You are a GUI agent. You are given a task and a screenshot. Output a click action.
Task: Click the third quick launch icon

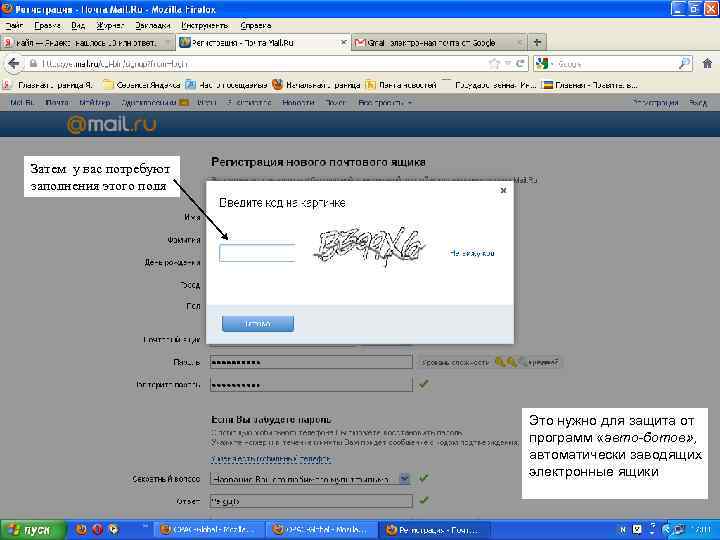point(113,529)
